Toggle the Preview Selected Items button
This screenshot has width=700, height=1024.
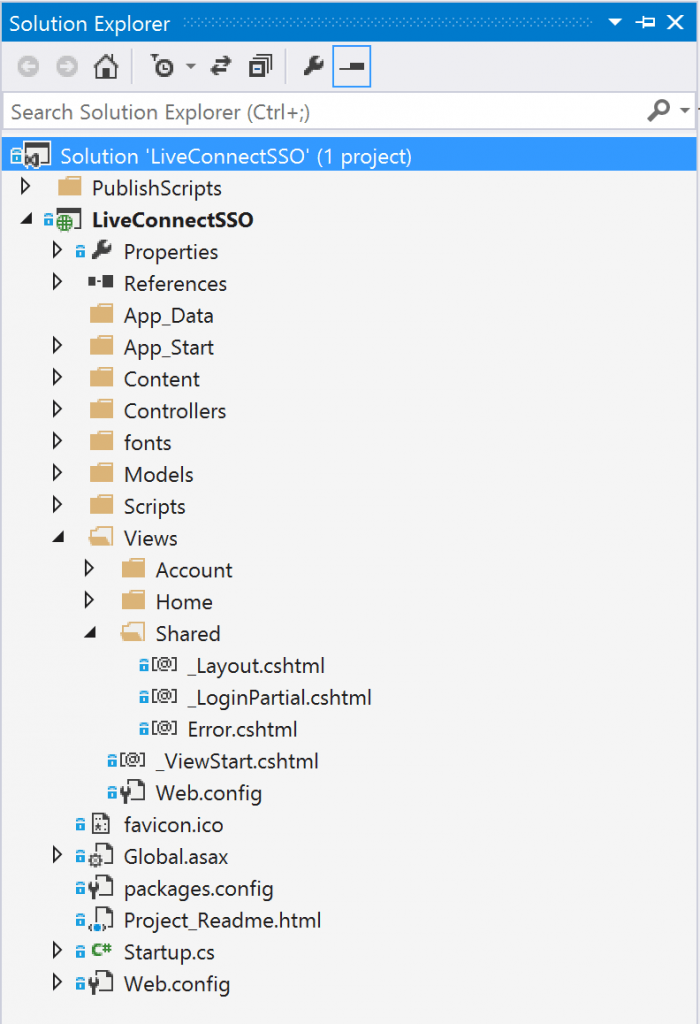coord(352,66)
